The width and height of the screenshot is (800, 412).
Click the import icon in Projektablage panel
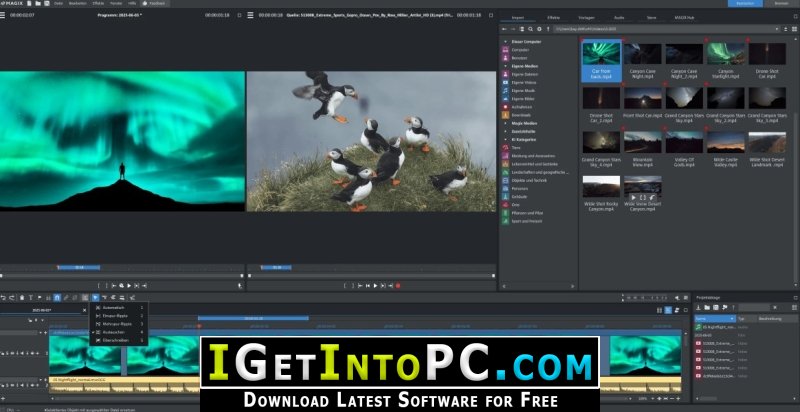[698, 307]
